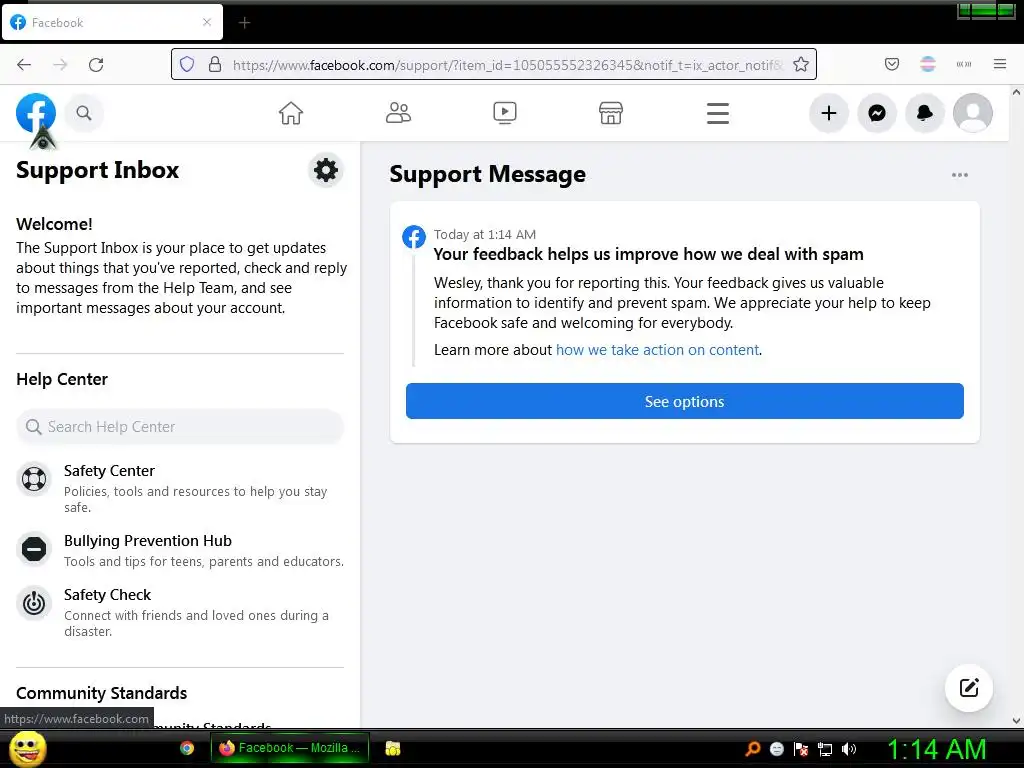Click the page scrollbar down arrow

[1016, 721]
